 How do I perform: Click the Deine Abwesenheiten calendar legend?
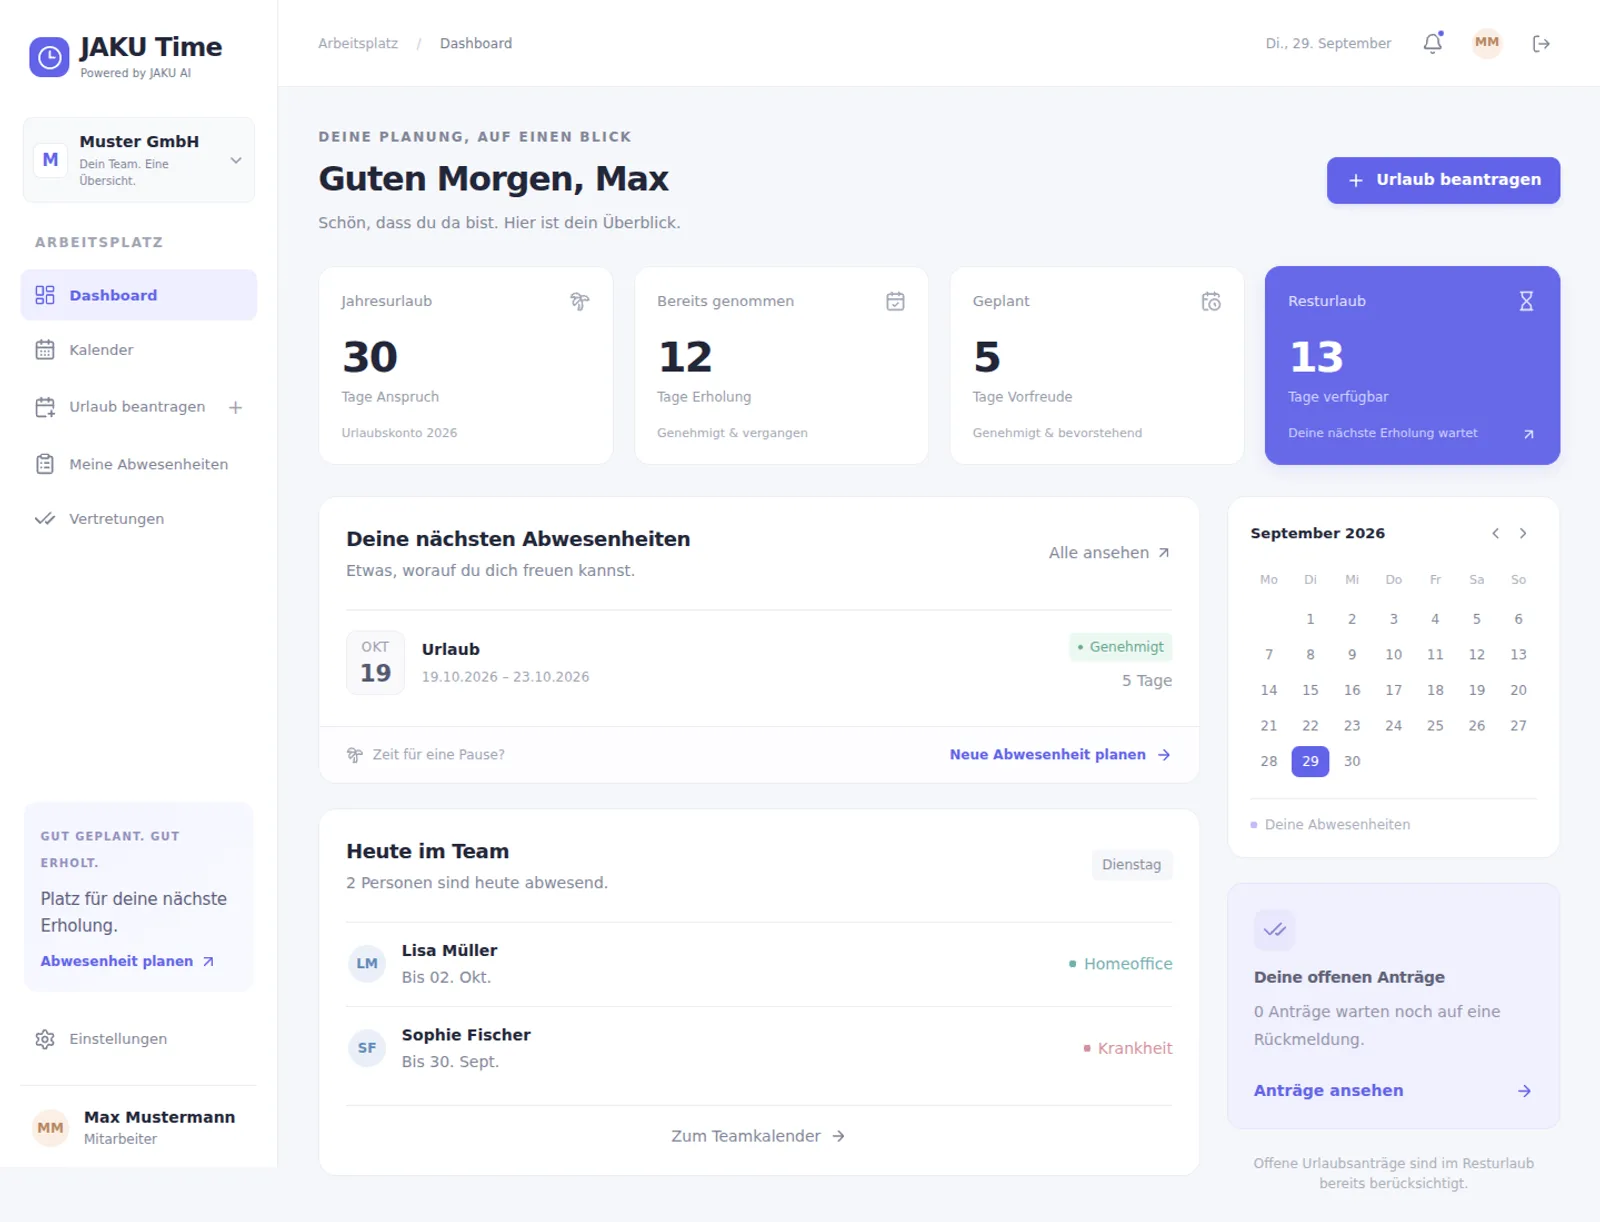(x=1330, y=825)
